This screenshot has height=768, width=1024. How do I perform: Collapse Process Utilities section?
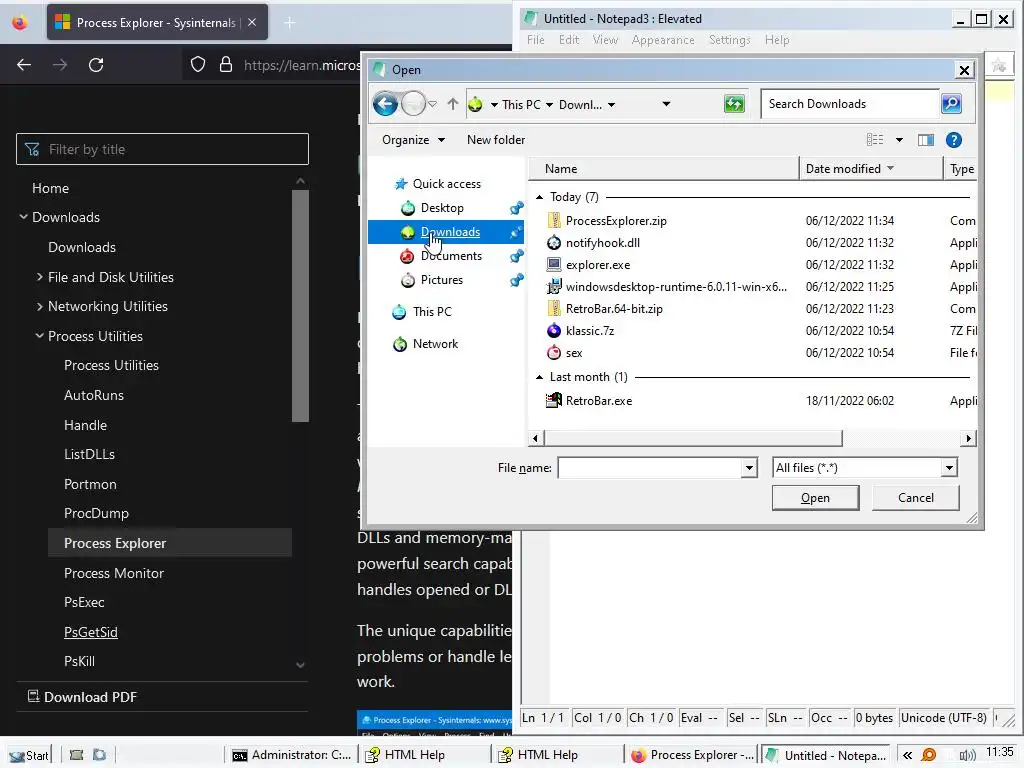40,336
